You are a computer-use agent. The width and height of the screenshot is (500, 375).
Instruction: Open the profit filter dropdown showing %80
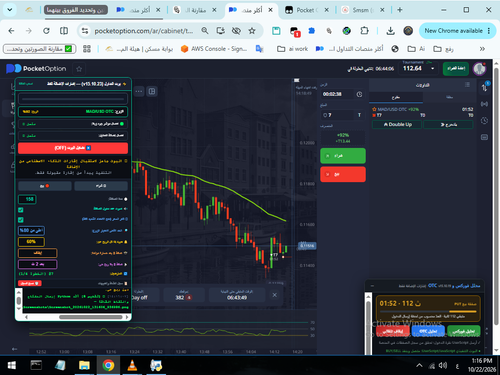[31, 230]
